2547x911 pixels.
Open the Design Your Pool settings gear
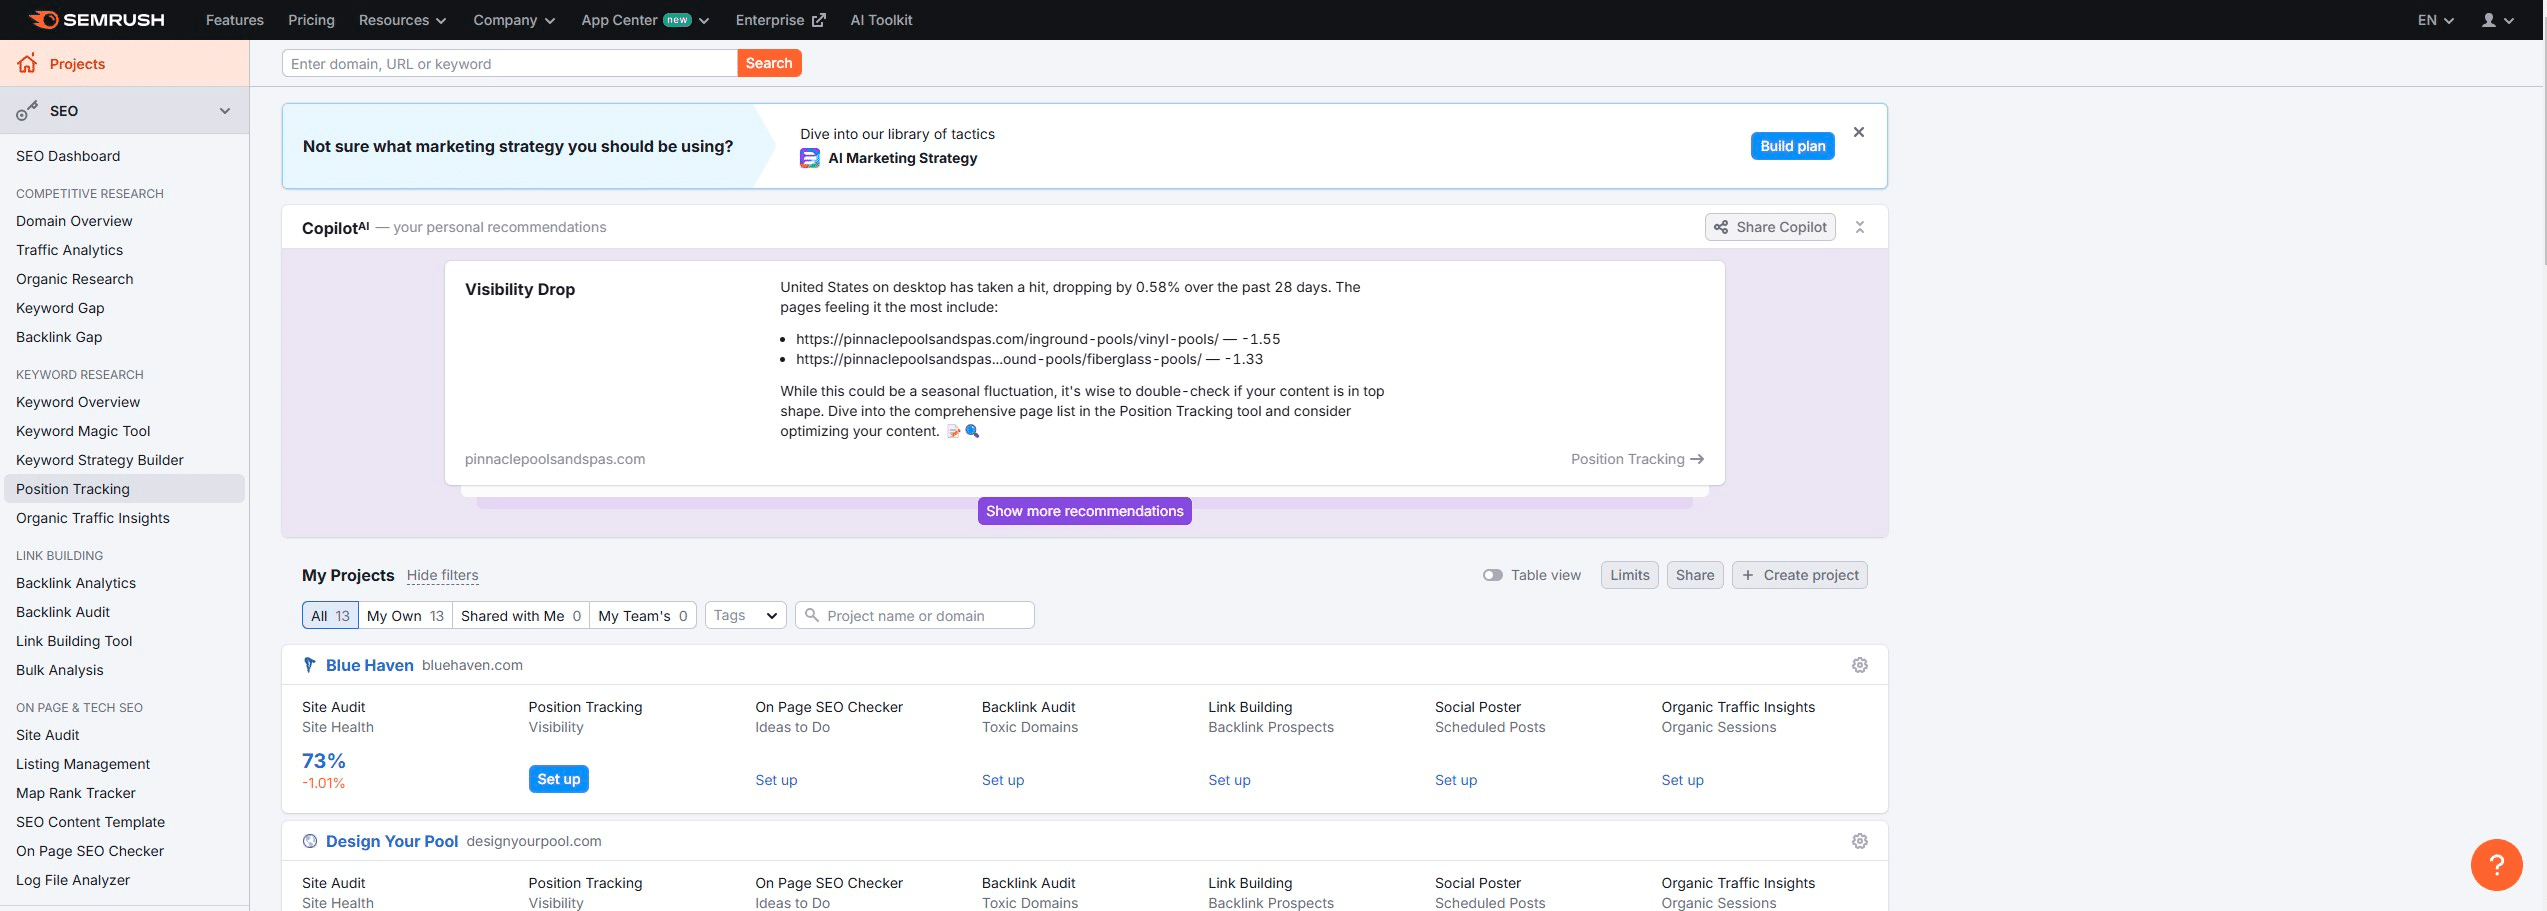(1859, 841)
